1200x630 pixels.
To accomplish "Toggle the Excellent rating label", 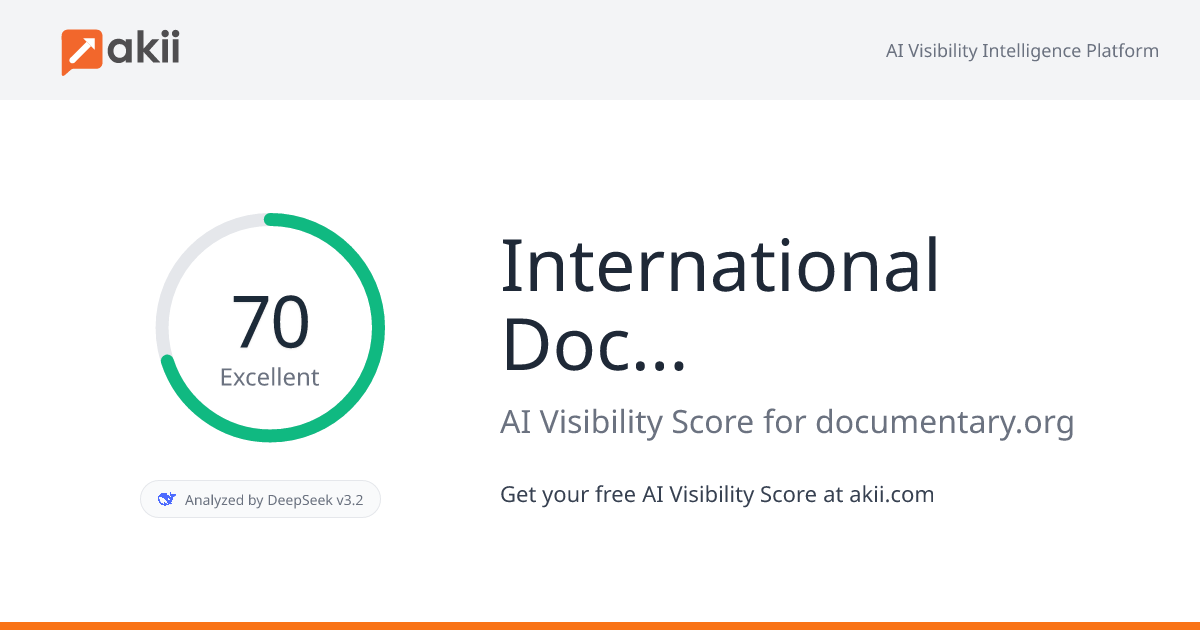I will [270, 377].
